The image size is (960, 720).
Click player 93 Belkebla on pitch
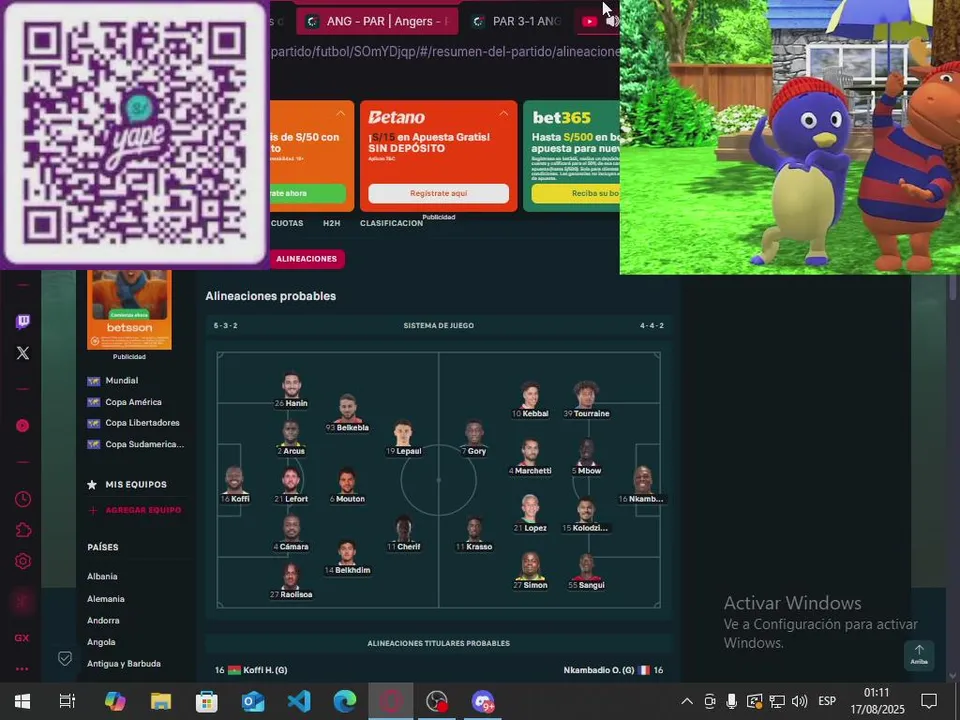click(x=347, y=413)
